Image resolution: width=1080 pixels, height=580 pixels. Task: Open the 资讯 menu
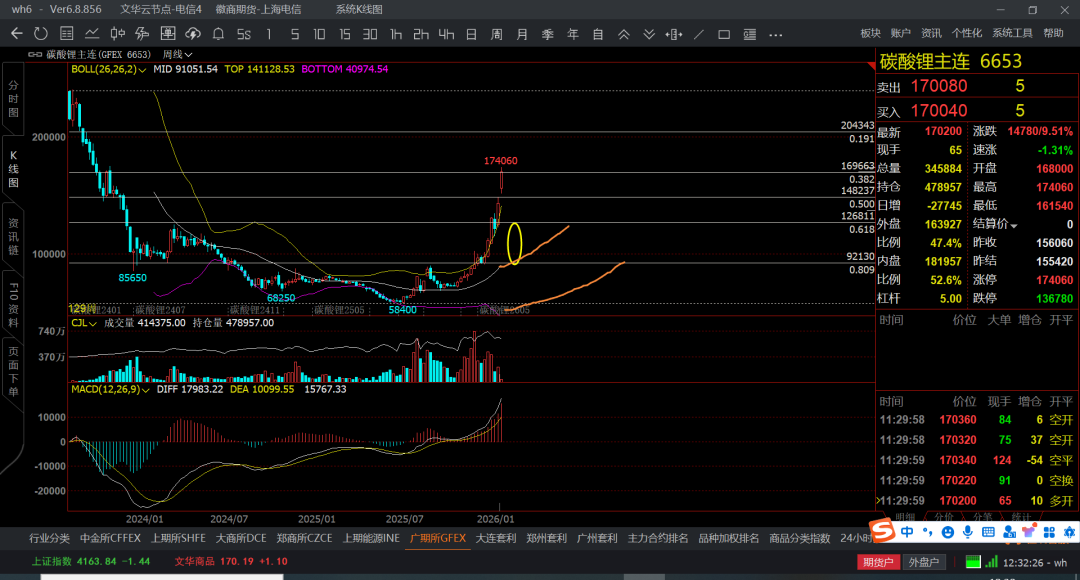pyautogui.click(x=931, y=33)
